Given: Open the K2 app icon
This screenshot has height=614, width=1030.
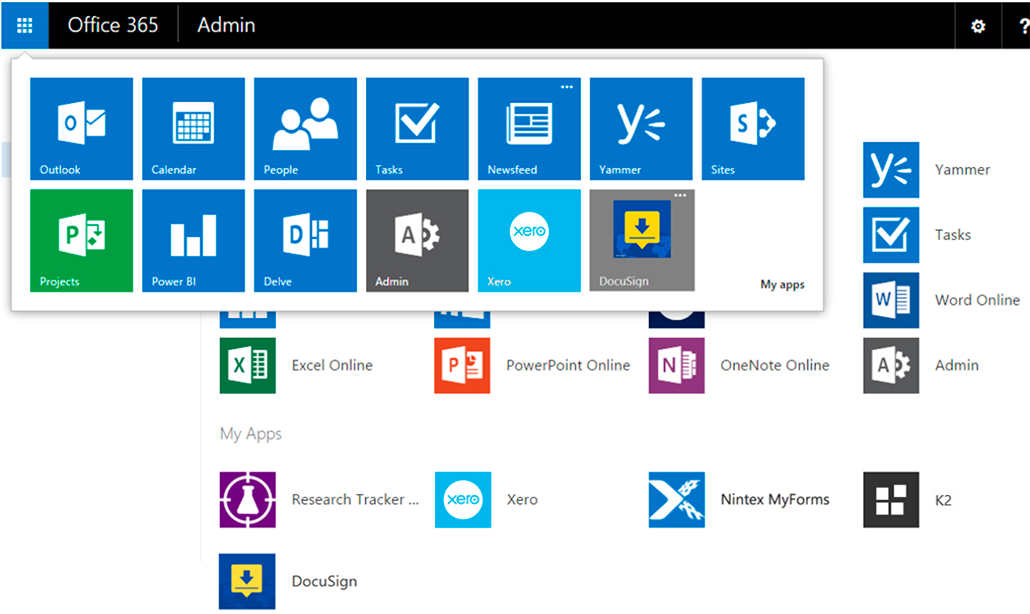Looking at the screenshot, I should point(891,500).
